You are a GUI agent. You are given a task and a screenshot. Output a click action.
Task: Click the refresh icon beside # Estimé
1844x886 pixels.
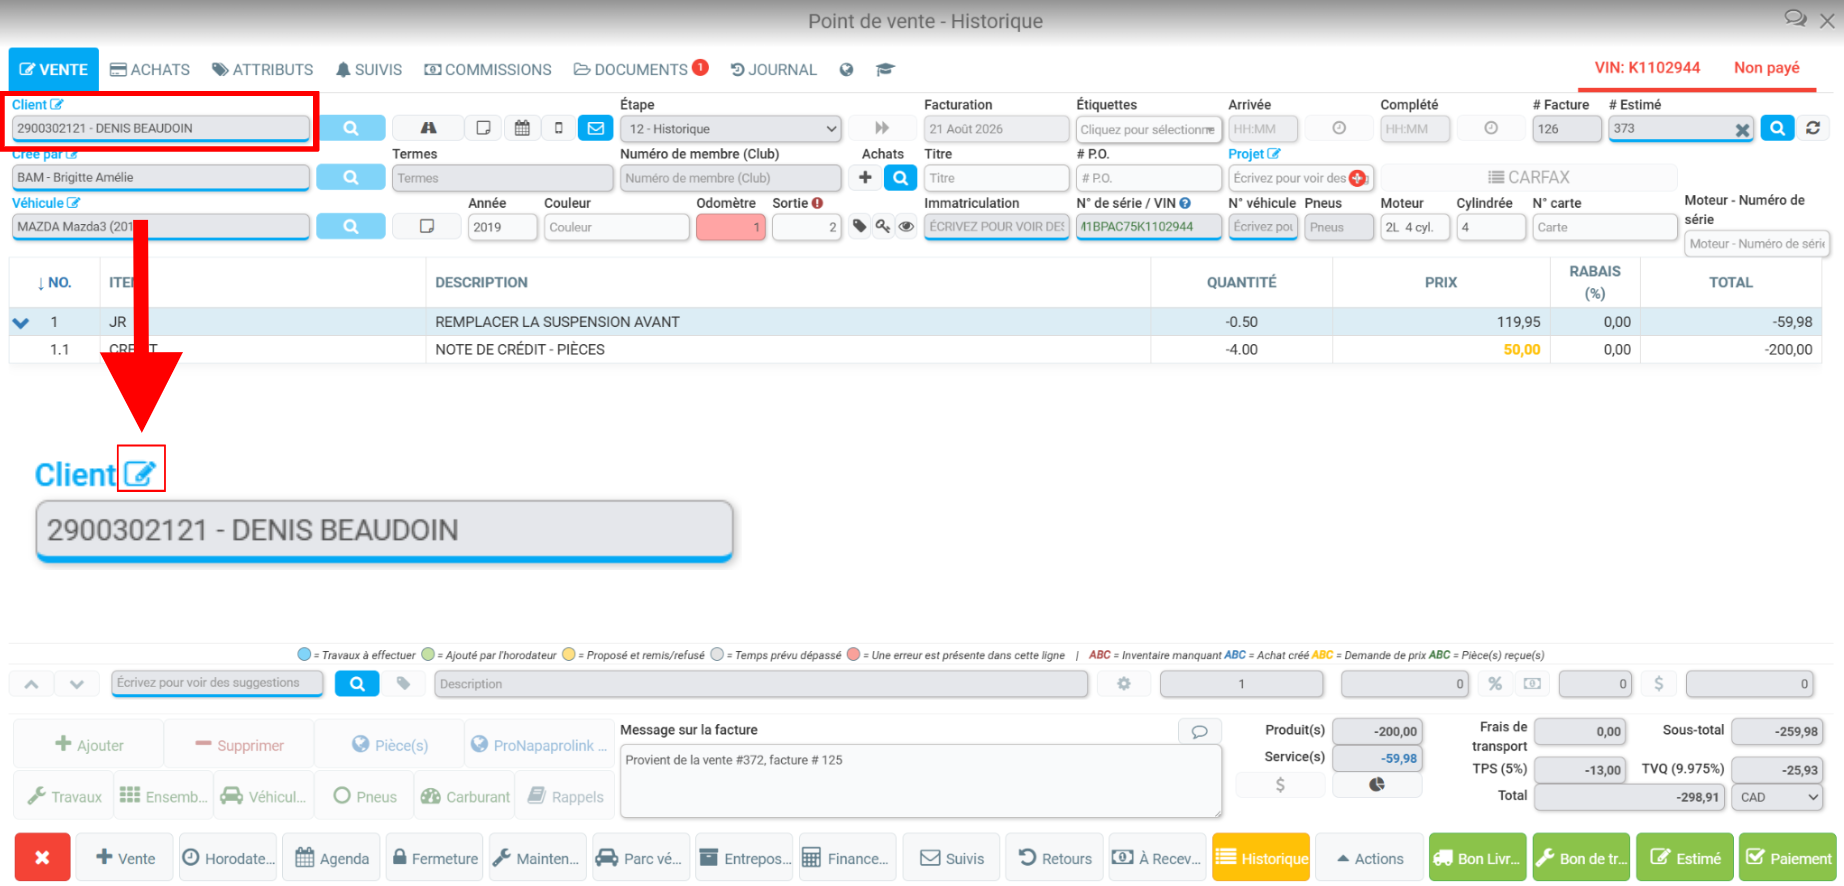[x=1813, y=128]
